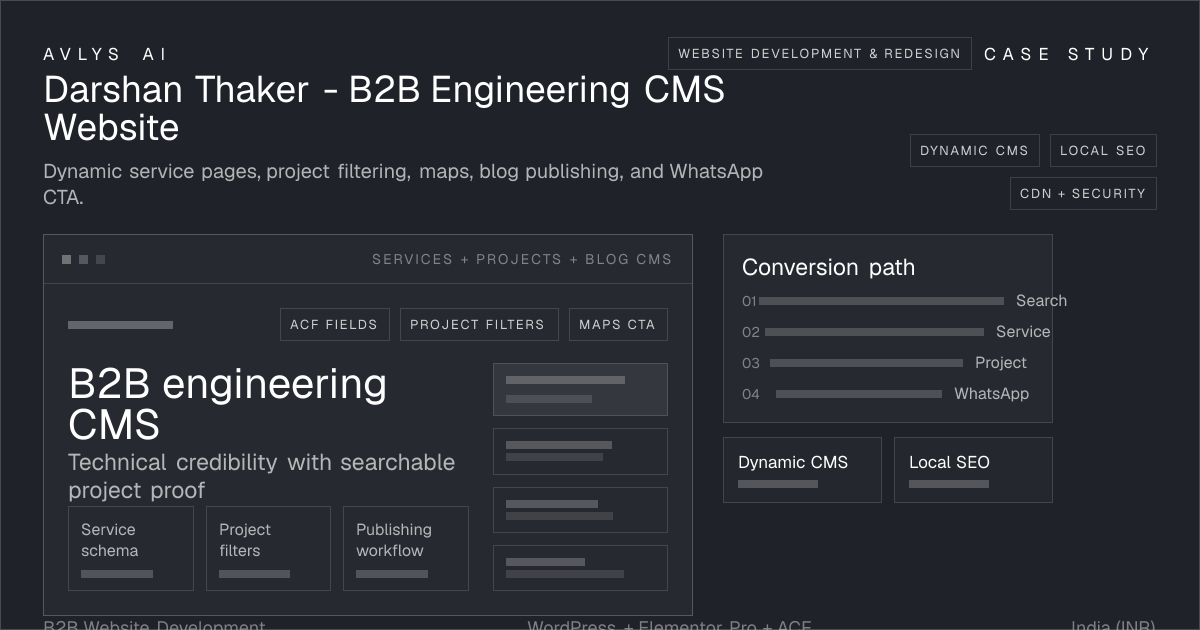Select the Dynamic CMS tag at top right
1200x630 pixels.
tap(974, 151)
